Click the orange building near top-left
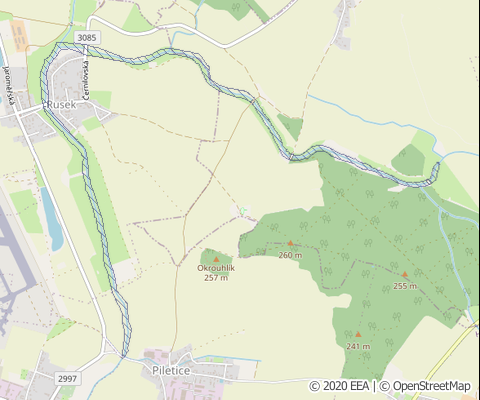Screen dimensions: 480x400 tap(19, 36)
